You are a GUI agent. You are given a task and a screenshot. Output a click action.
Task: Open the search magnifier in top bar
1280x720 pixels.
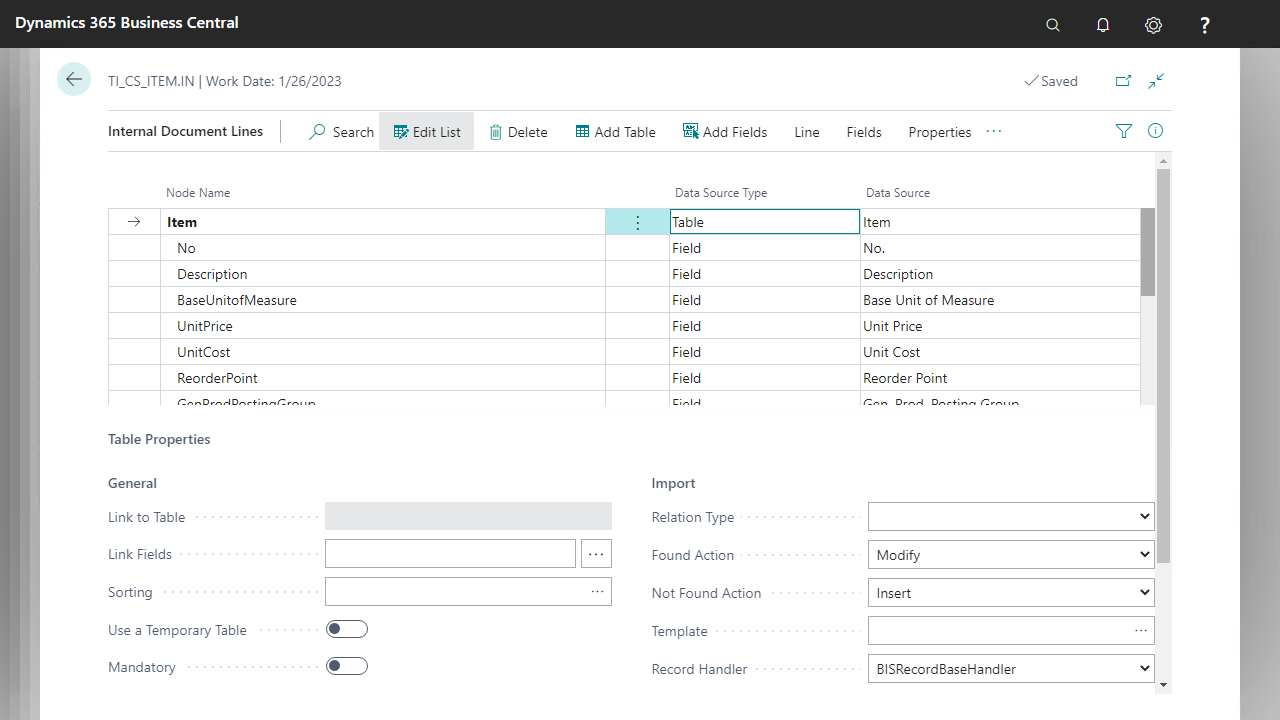click(1053, 25)
